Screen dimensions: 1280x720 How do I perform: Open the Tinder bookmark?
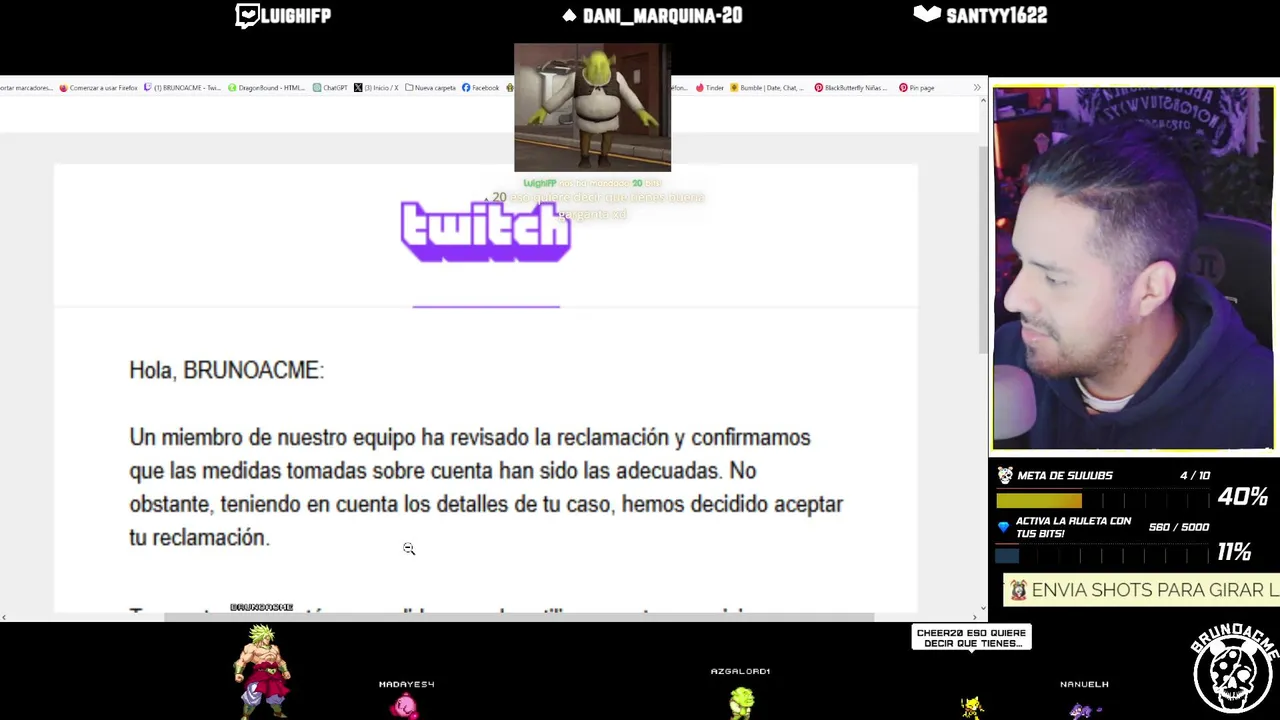710,88
